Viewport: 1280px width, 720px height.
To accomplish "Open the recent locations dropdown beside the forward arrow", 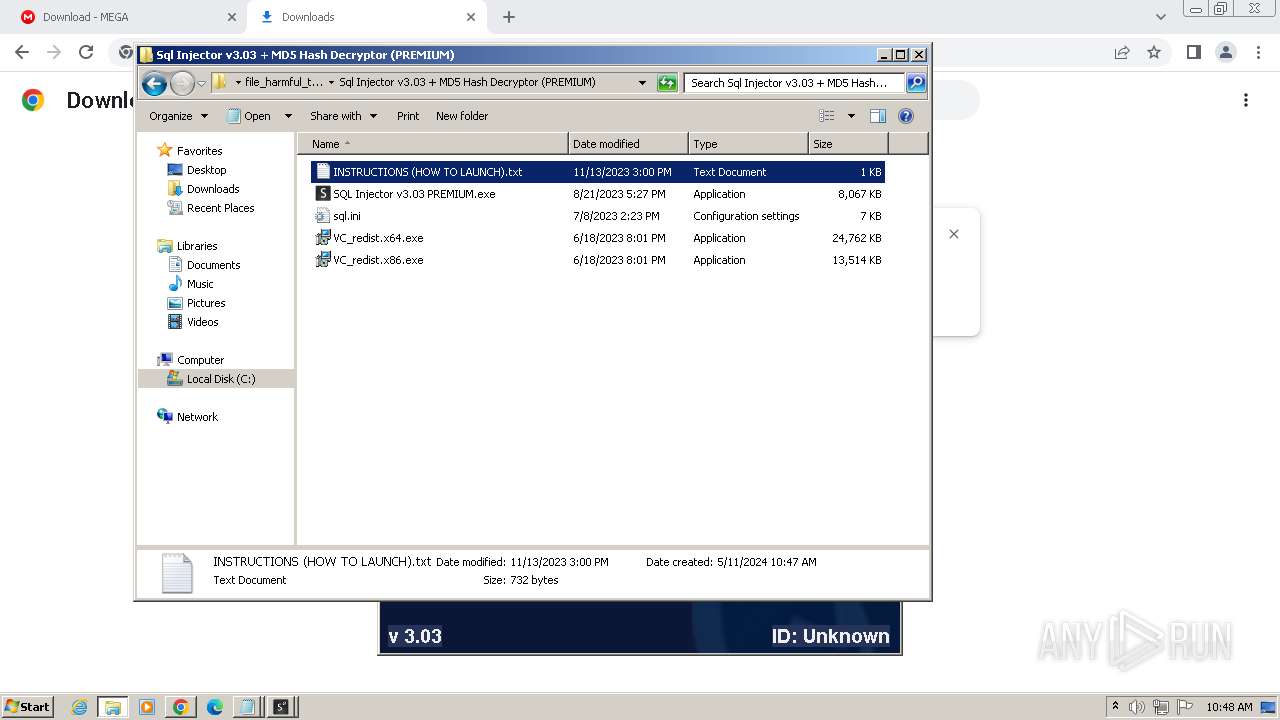I will (x=202, y=83).
